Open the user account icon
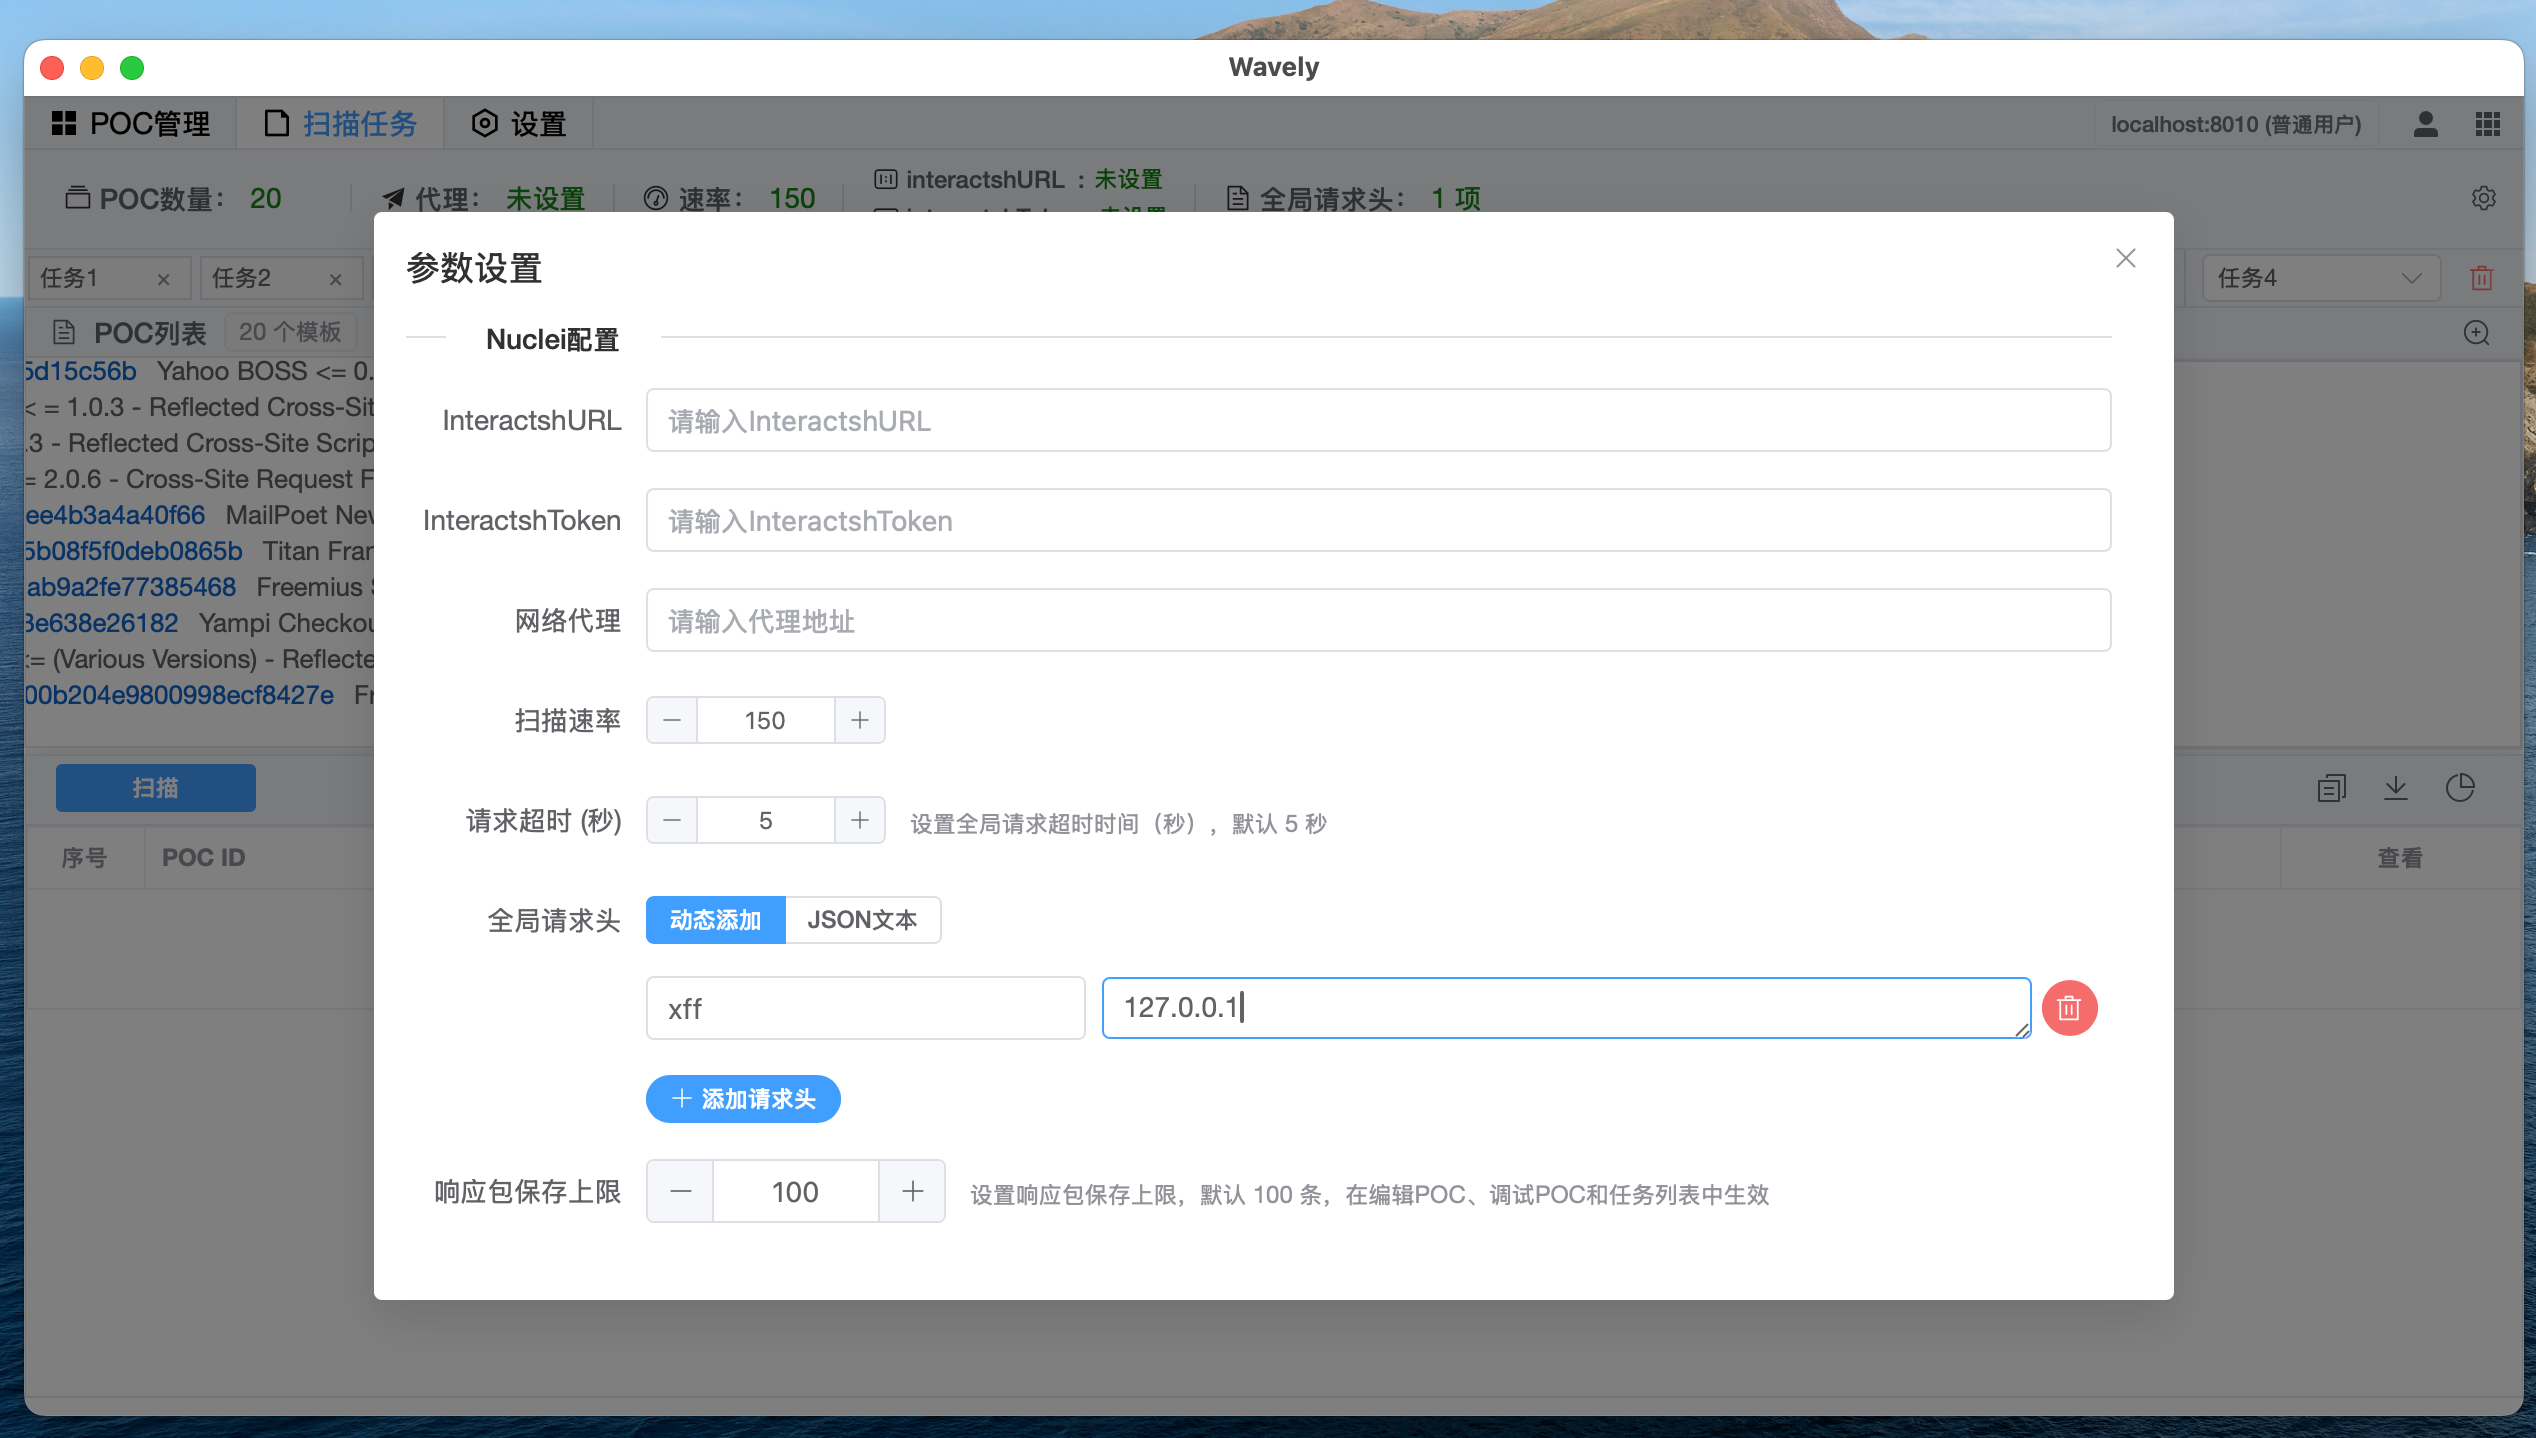The width and height of the screenshot is (2536, 1438). click(x=2425, y=124)
